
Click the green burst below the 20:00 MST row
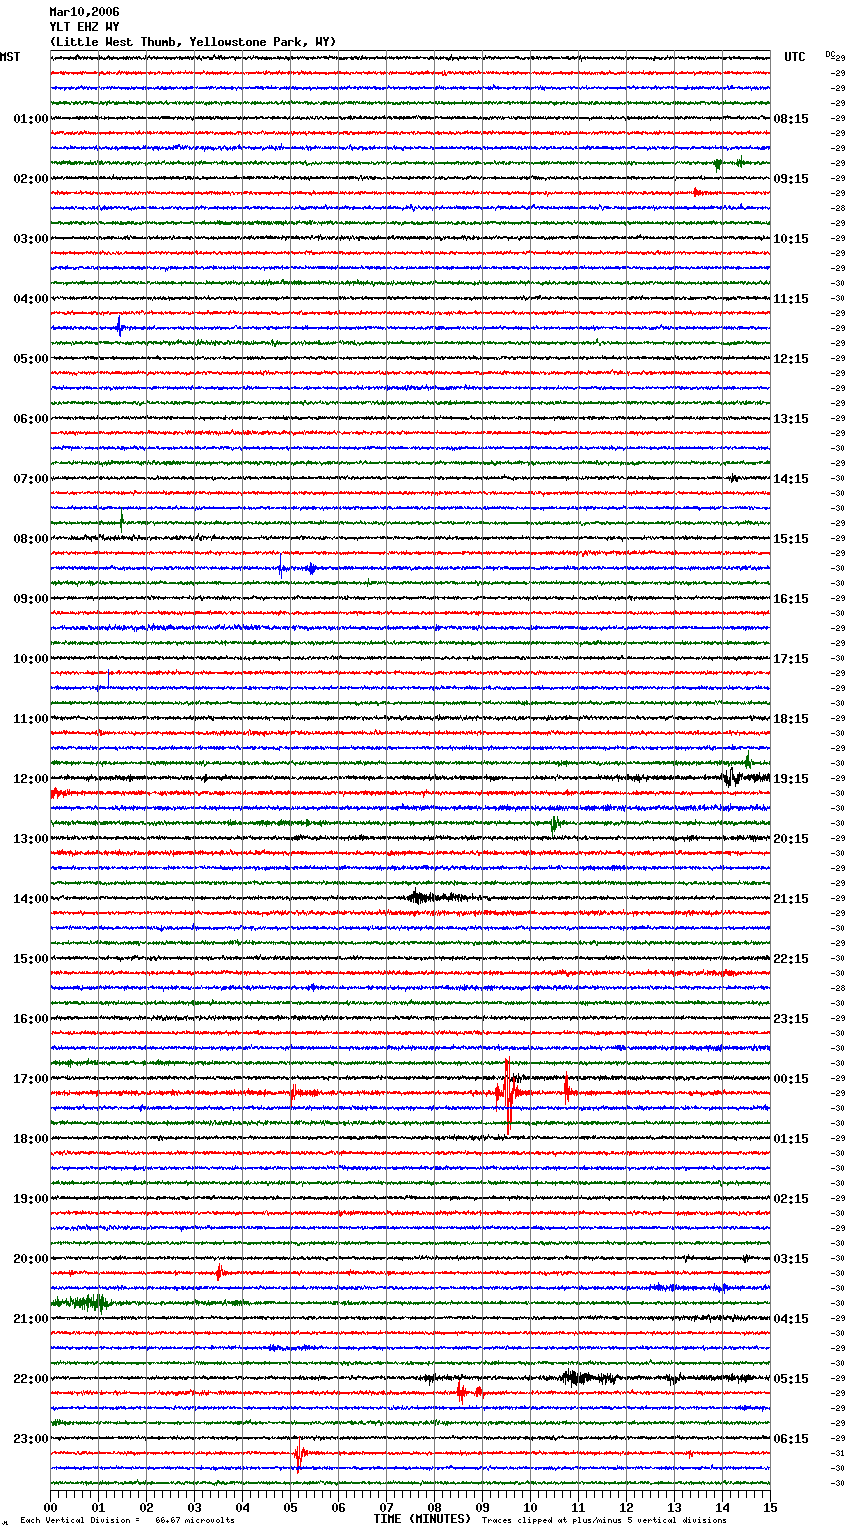tap(80, 1302)
